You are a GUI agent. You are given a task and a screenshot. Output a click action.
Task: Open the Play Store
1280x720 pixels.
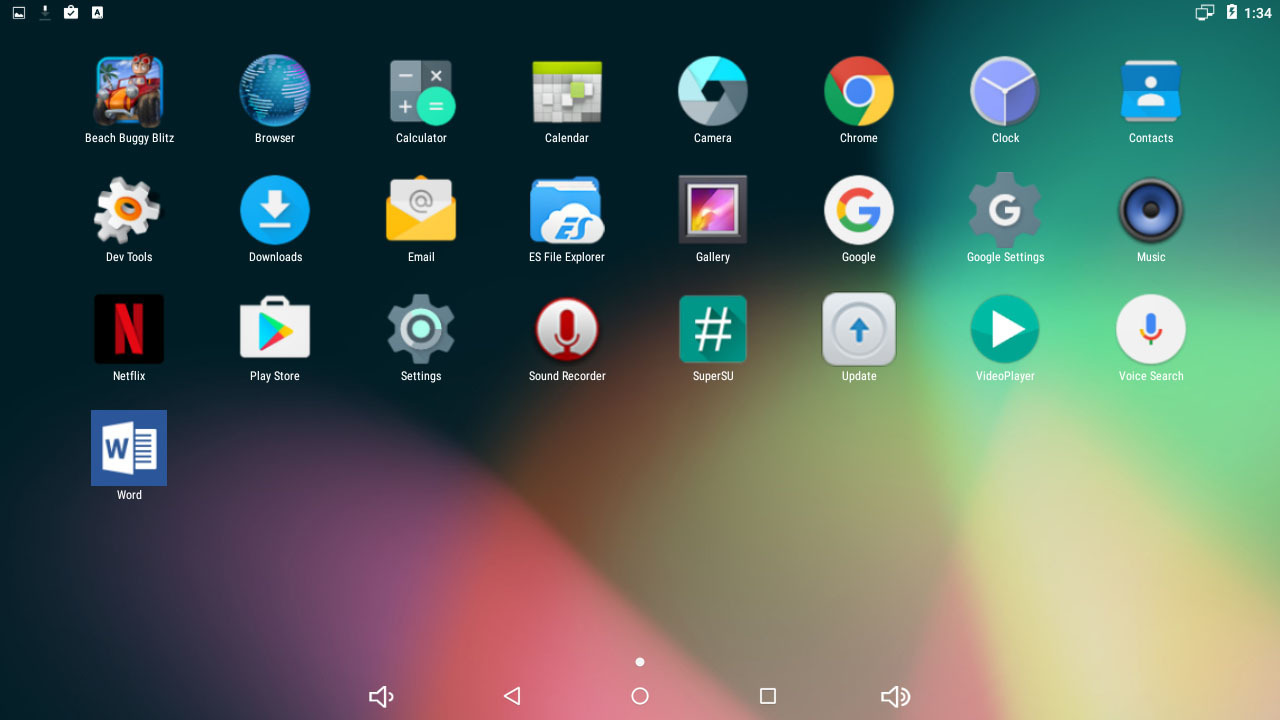click(275, 329)
